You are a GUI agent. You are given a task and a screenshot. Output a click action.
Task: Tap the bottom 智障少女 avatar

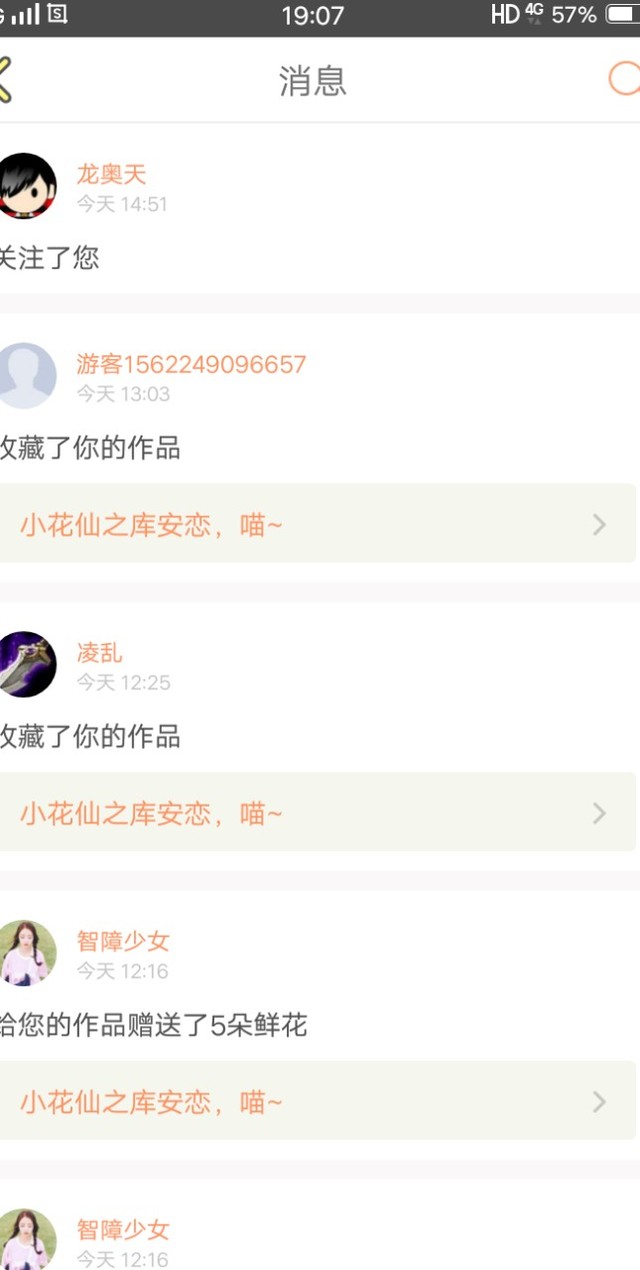click(25, 1240)
